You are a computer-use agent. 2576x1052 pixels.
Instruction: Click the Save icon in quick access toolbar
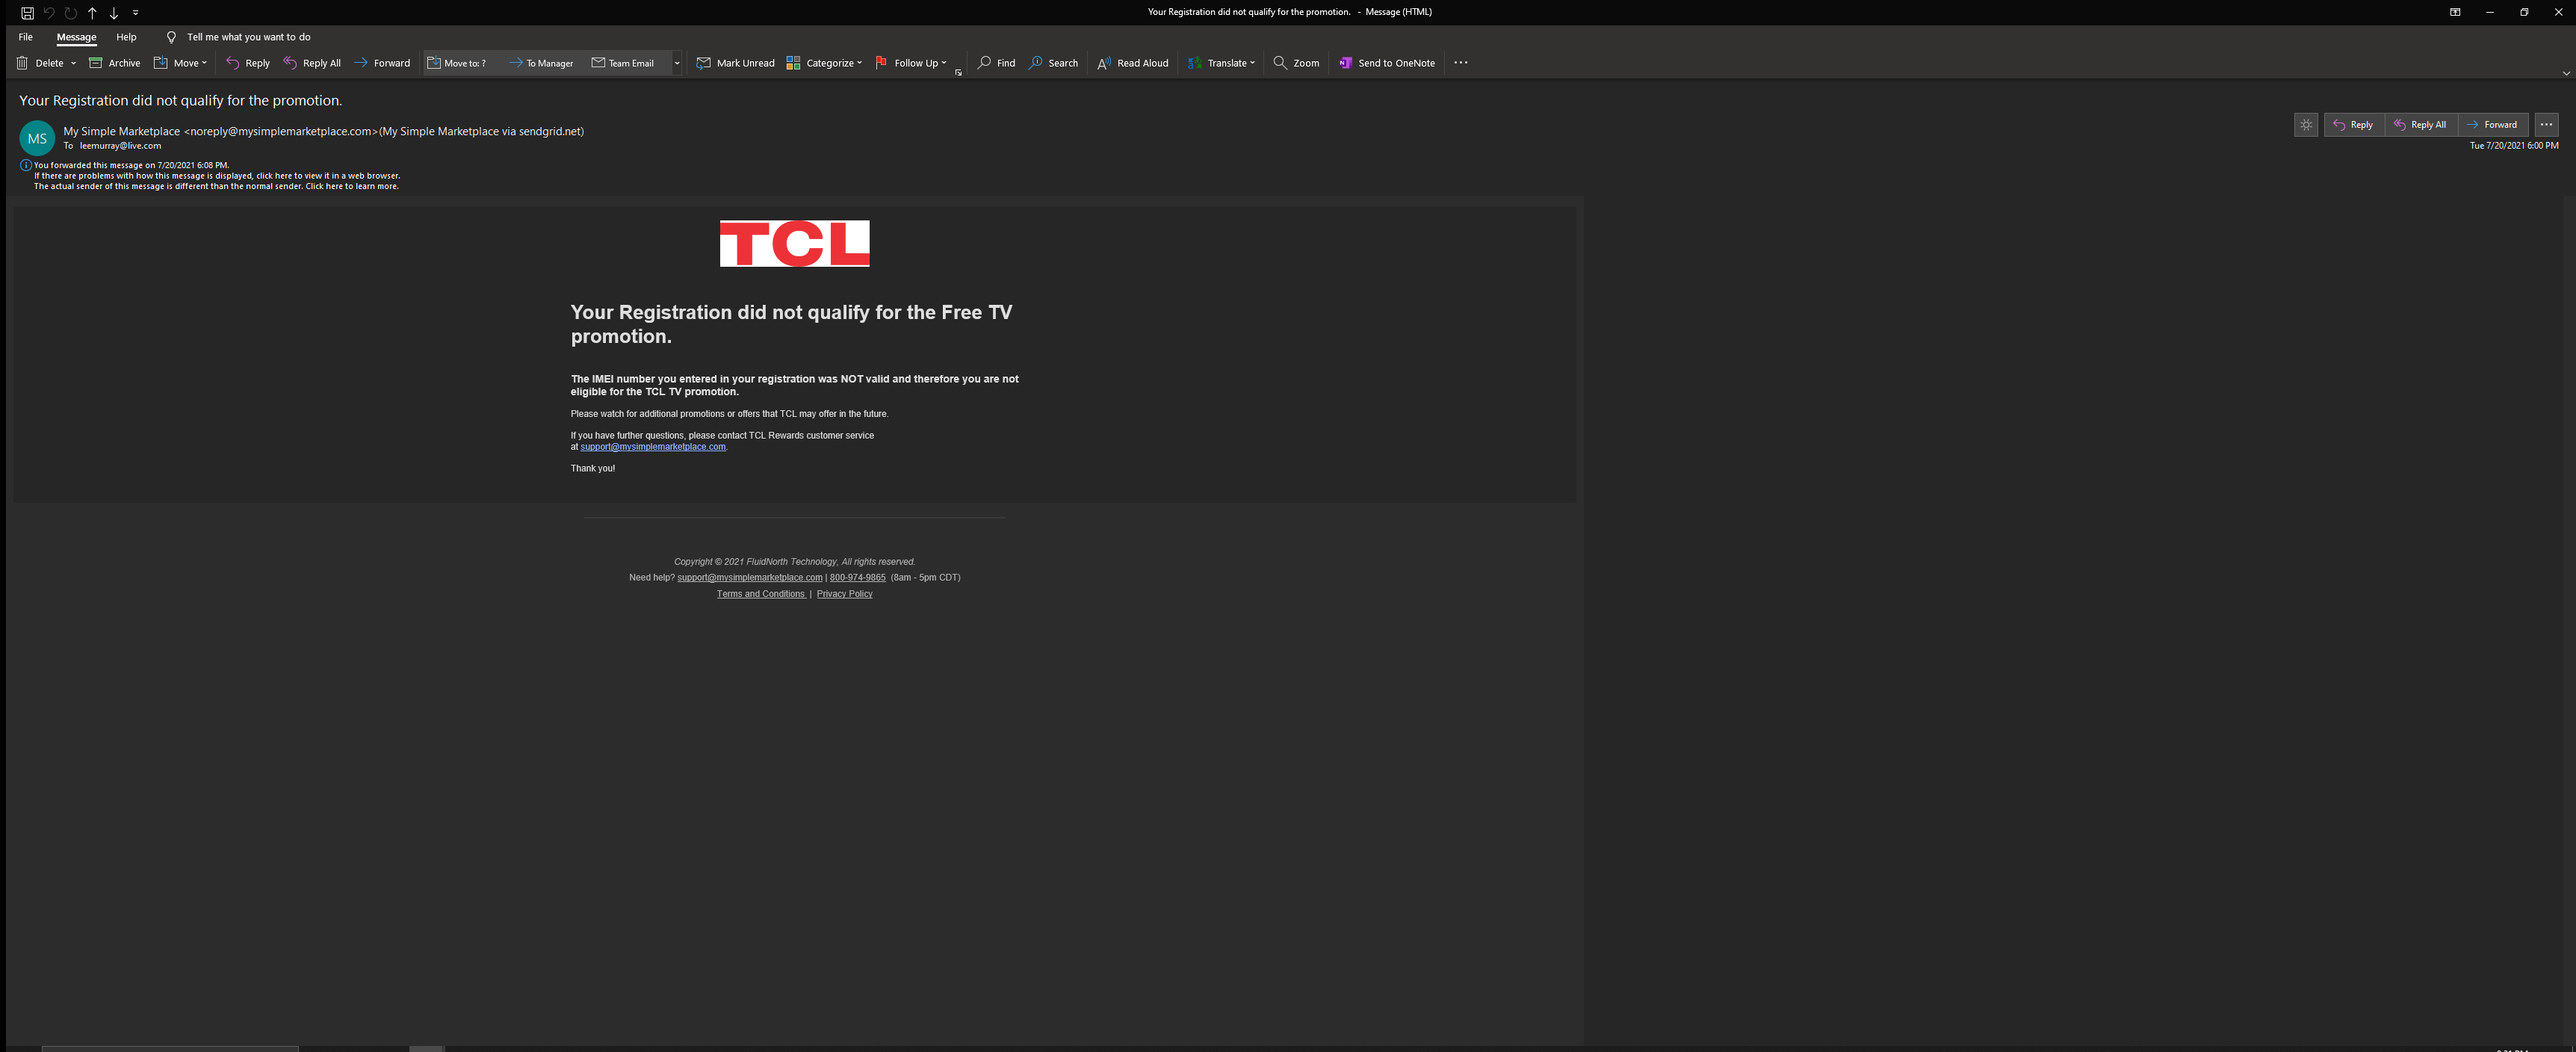(27, 13)
